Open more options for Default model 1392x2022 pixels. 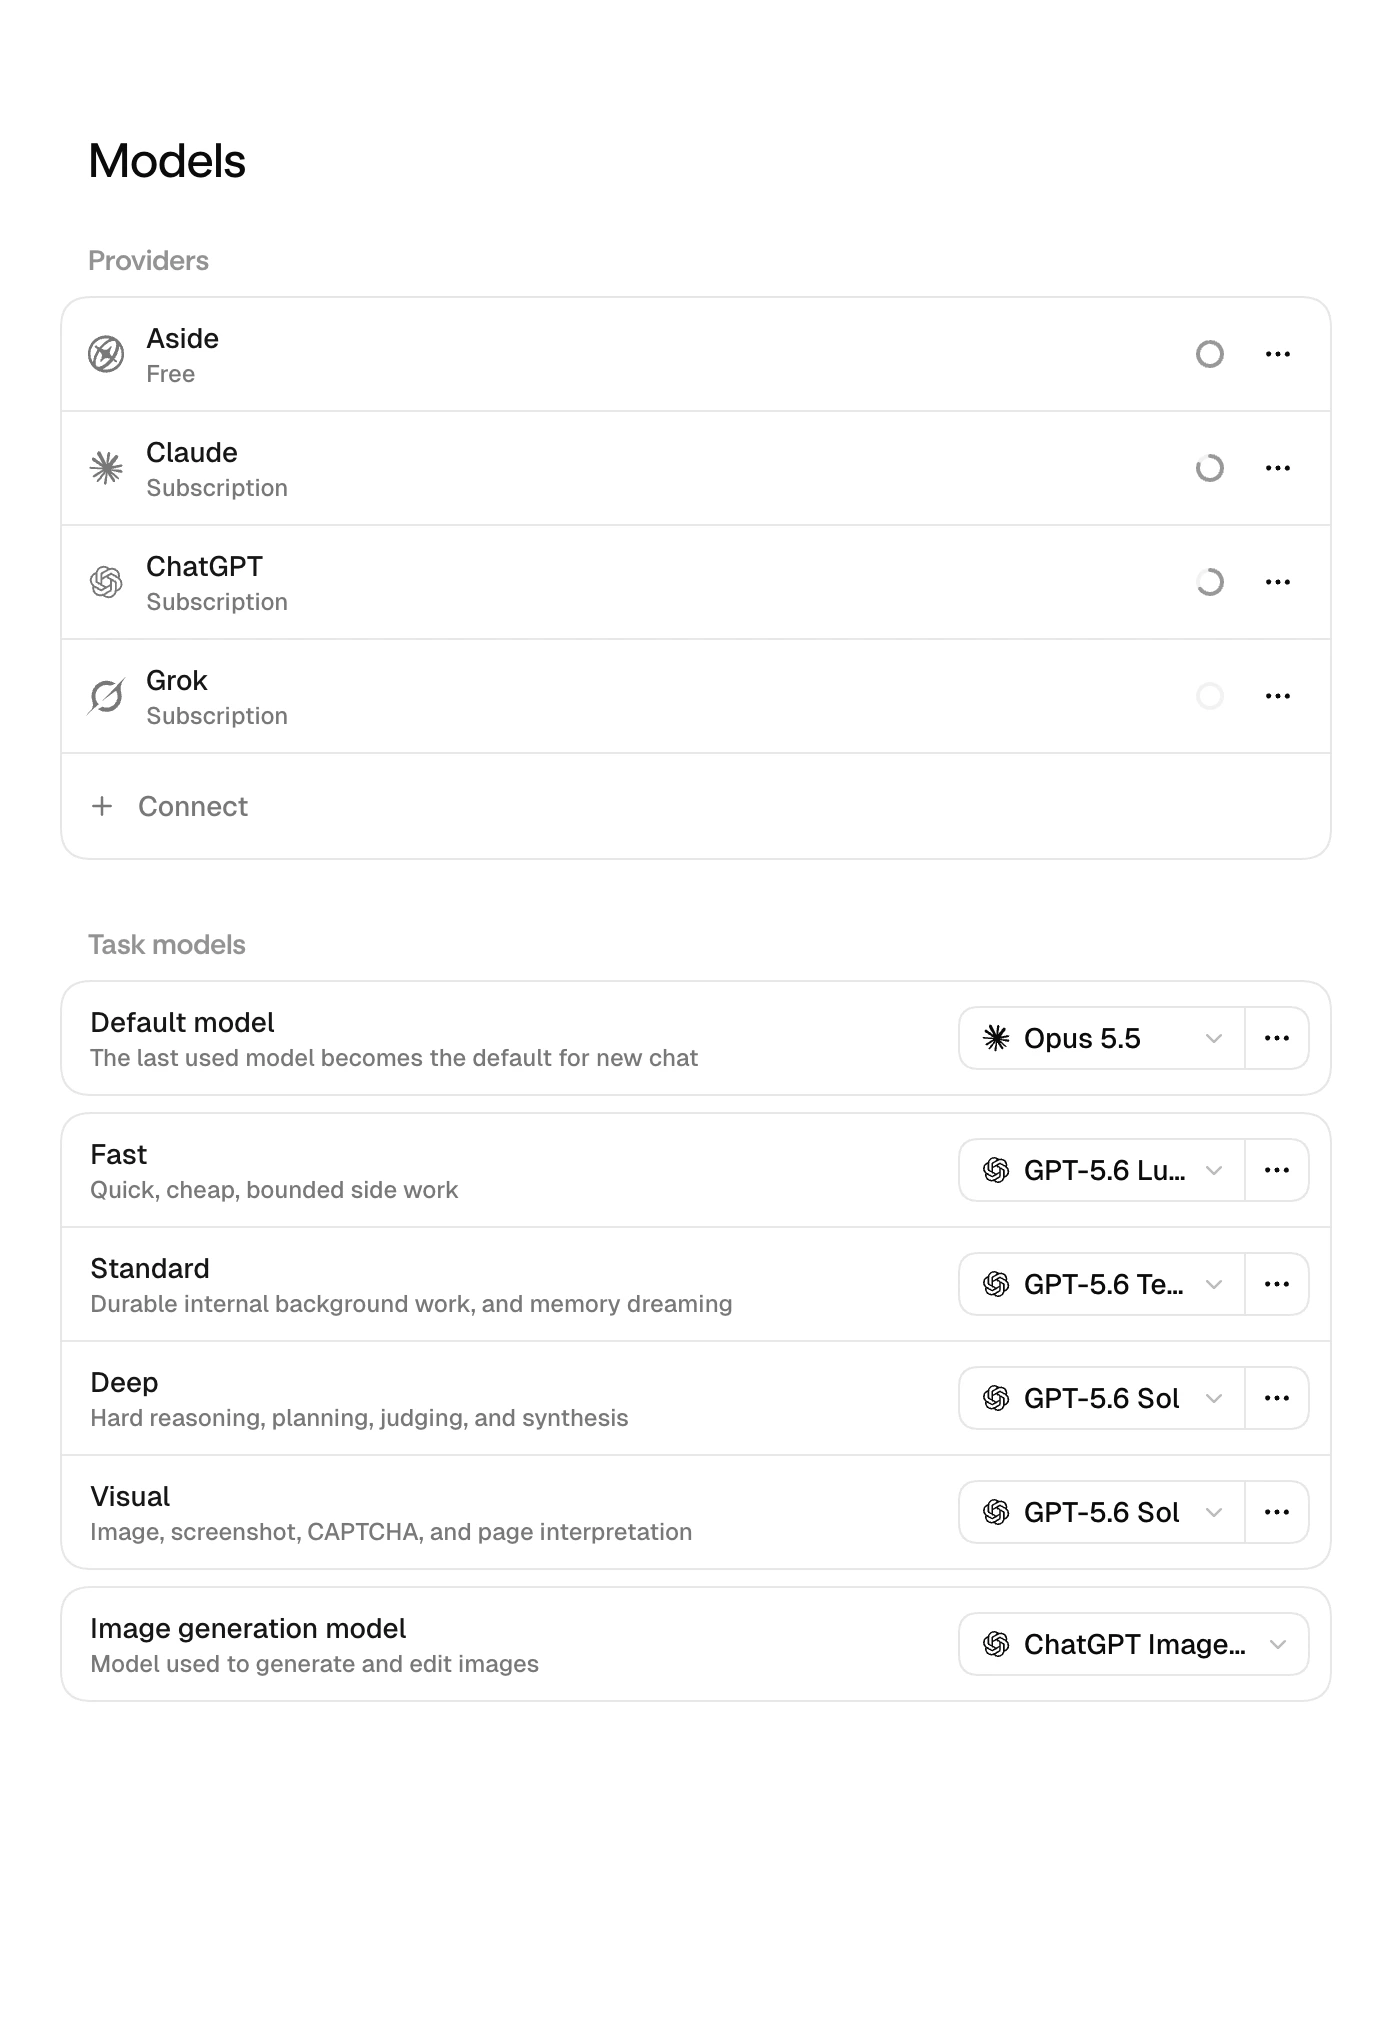click(1277, 1038)
